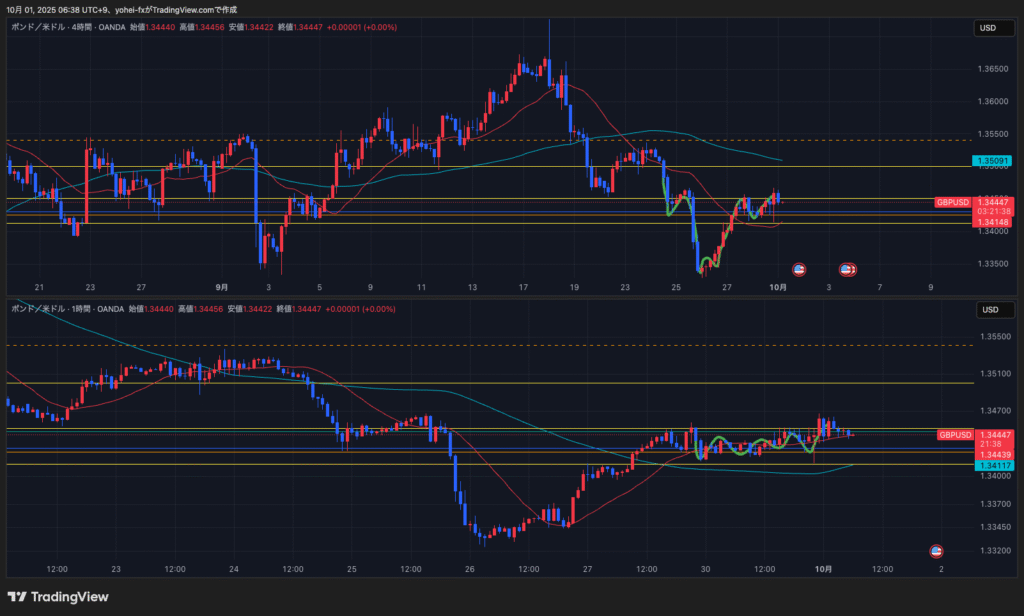Screen dimensions: 1024x616
Task: Click the red 1.34148 moving average price label
Action: 992,222
